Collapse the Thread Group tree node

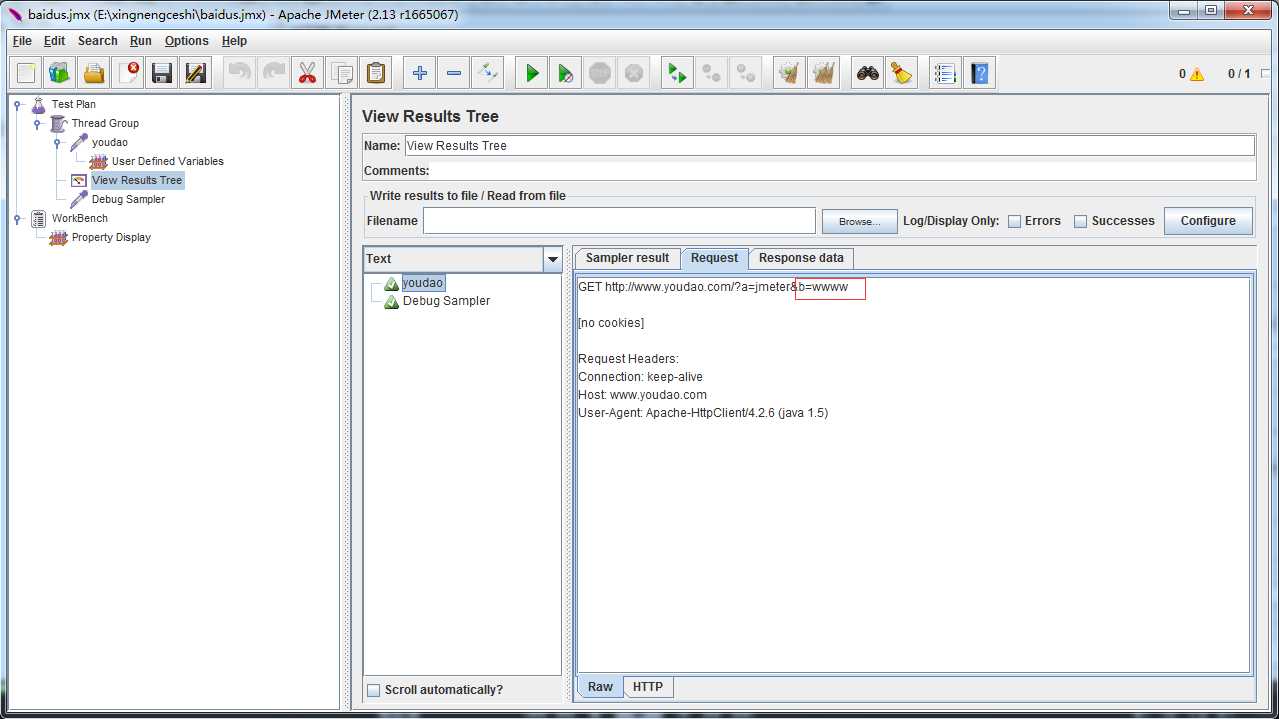37,123
